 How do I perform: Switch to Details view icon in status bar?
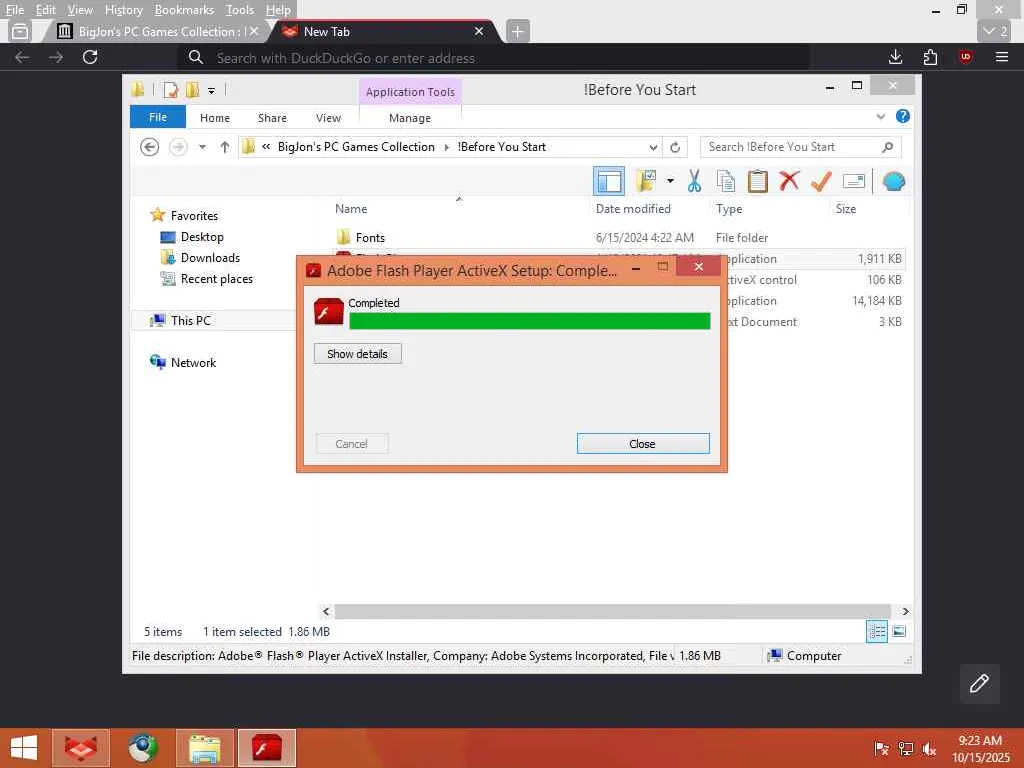[x=876, y=632]
